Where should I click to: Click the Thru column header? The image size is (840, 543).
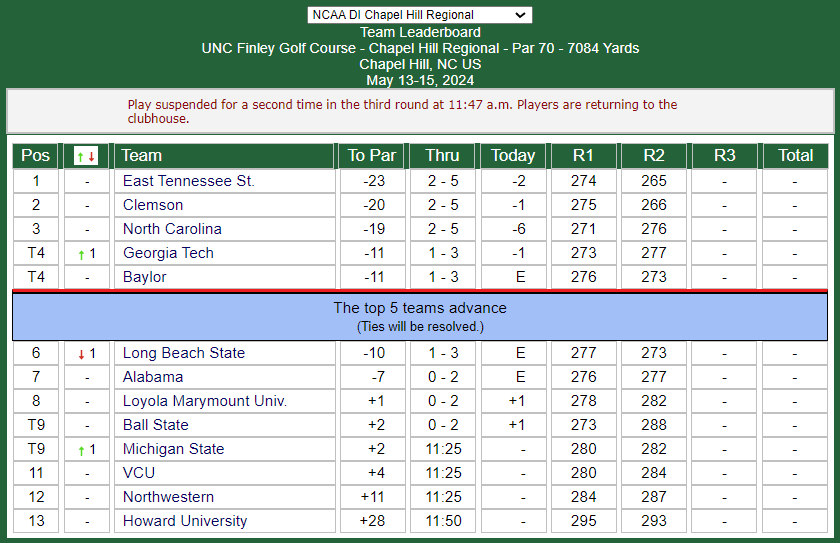442,156
